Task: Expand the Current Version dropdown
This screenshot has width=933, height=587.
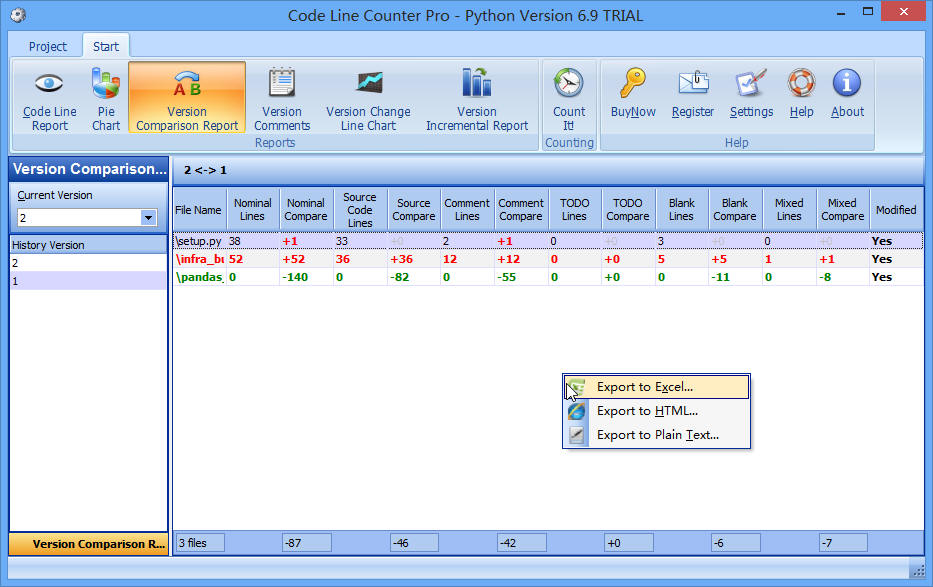Action: pos(148,218)
